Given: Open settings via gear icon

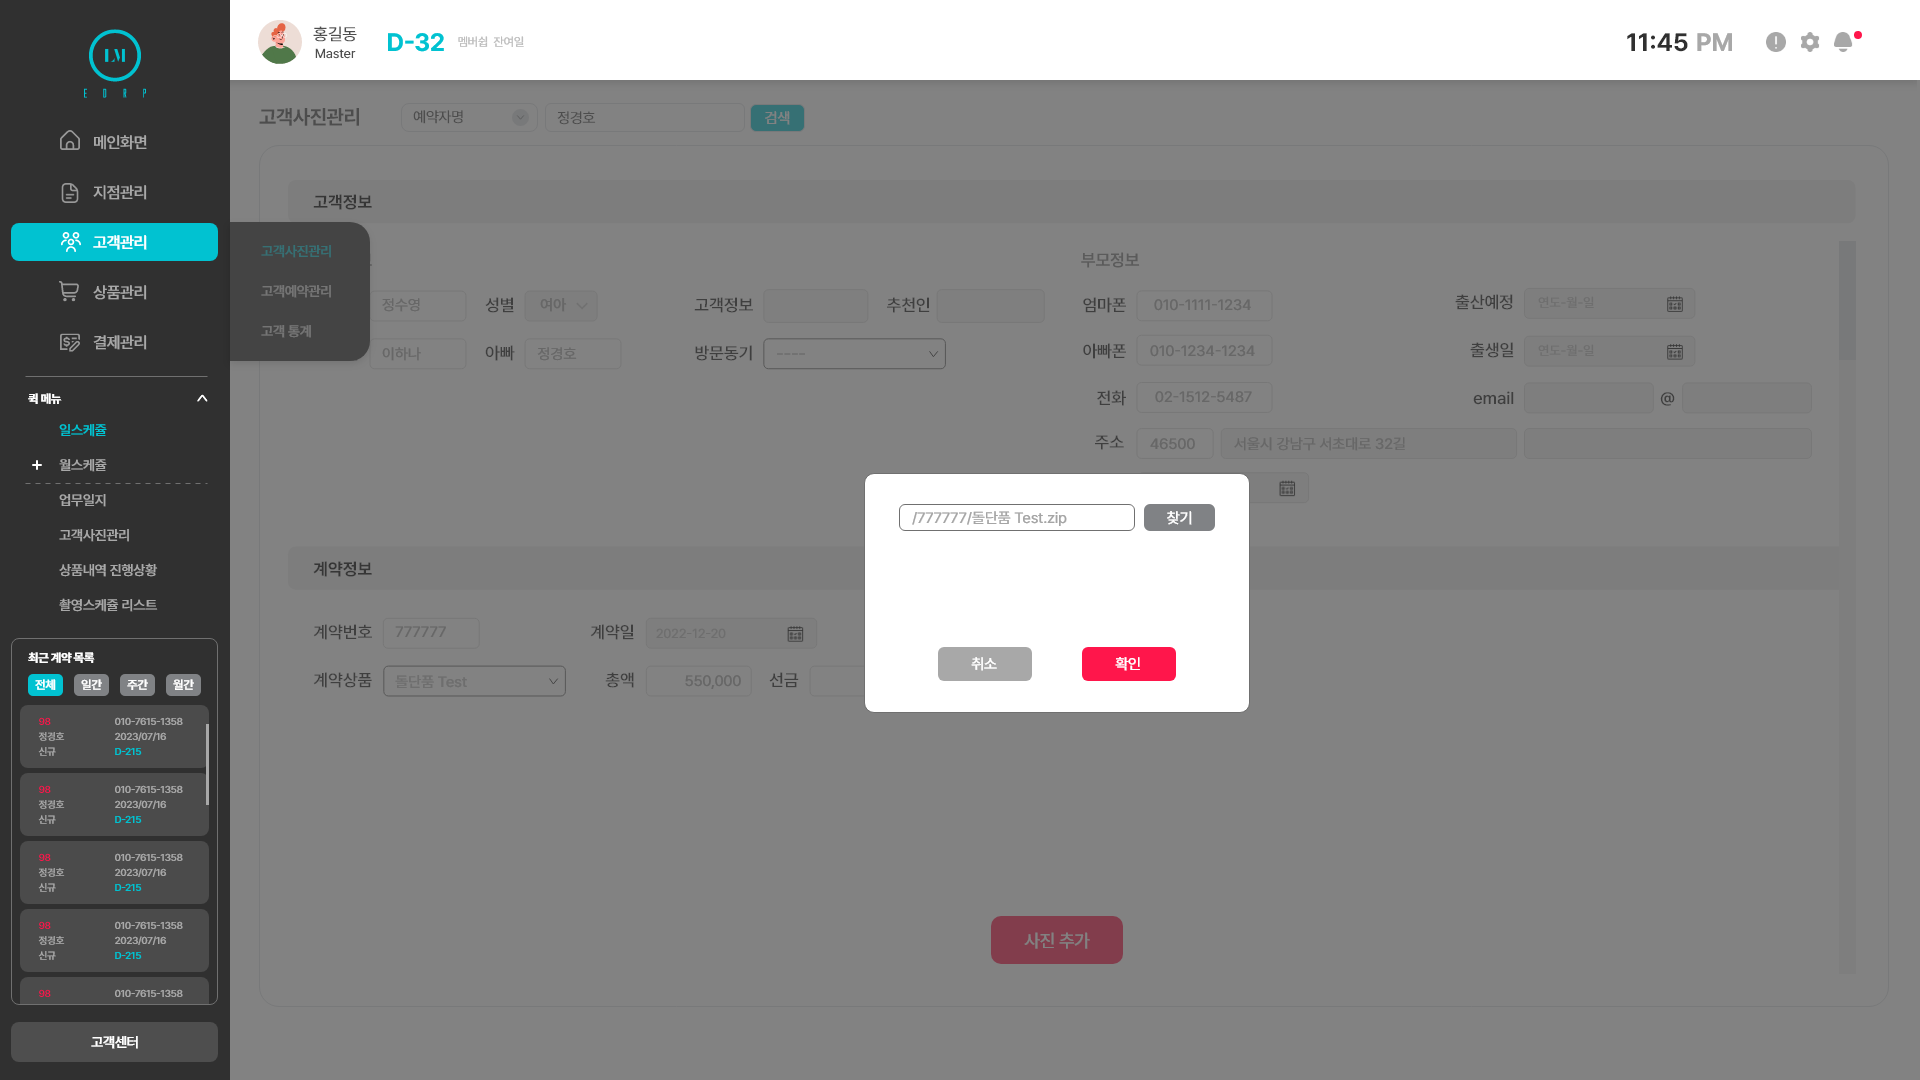Looking at the screenshot, I should 1810,42.
